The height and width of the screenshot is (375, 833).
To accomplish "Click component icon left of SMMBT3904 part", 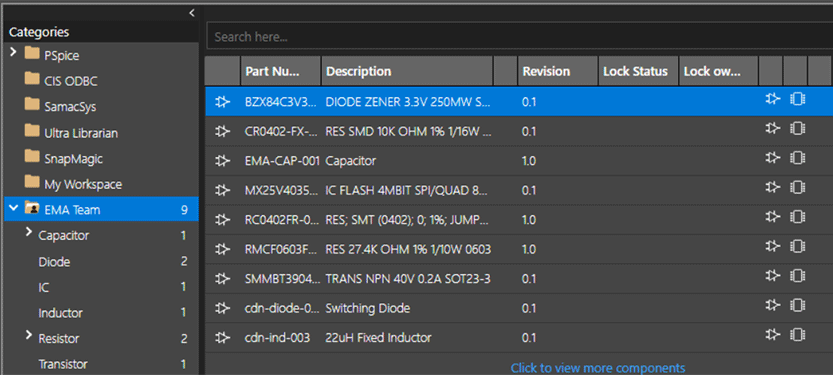I will coord(223,278).
